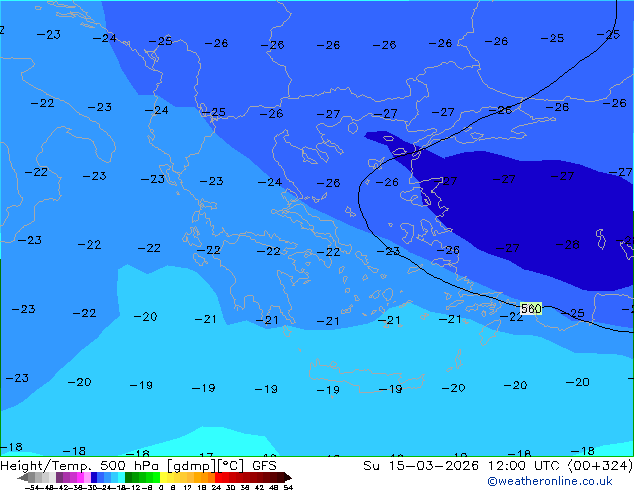Click the 12 tick label on legend
Image resolution: width=634 pixels, height=490 pixels.
point(187,487)
